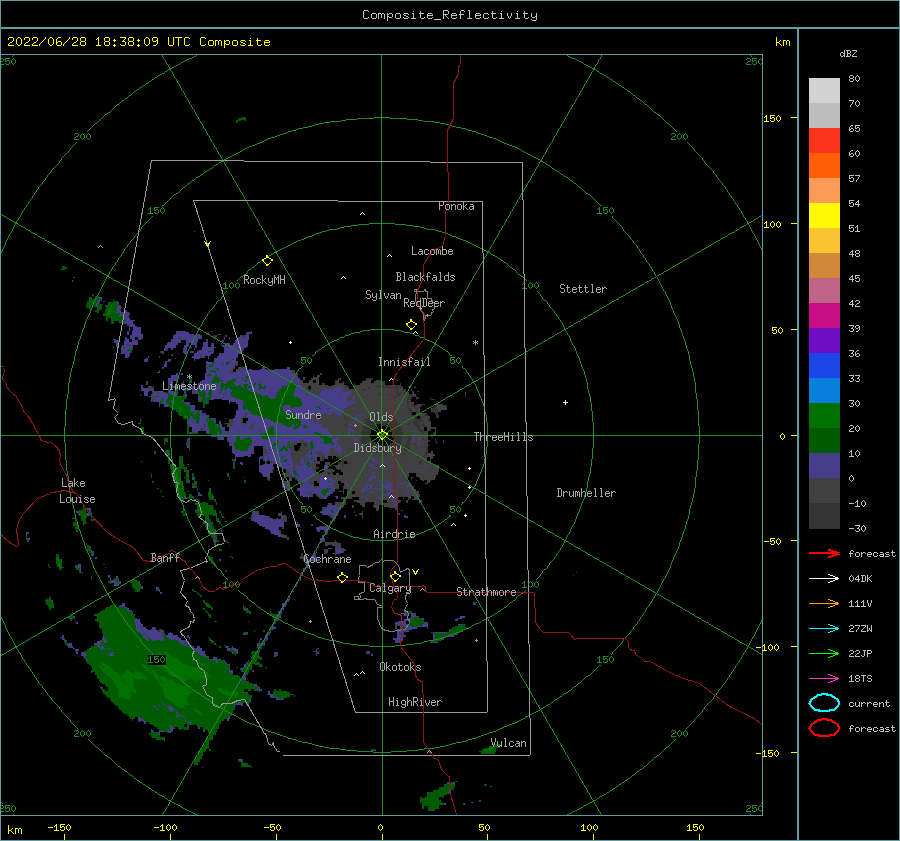Click the Olds label on map
Screen dimensions: 900x841
pyautogui.click(x=381, y=417)
